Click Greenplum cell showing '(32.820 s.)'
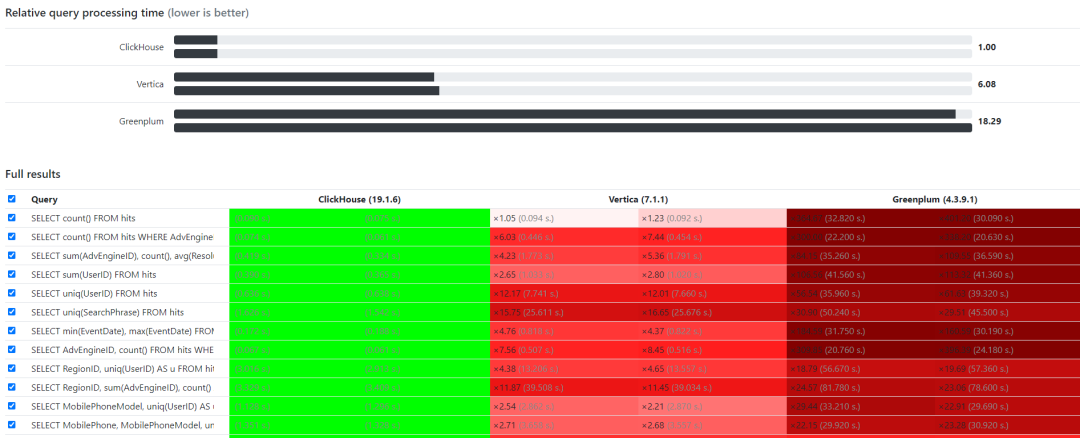The image size is (1080, 438). 860,218
